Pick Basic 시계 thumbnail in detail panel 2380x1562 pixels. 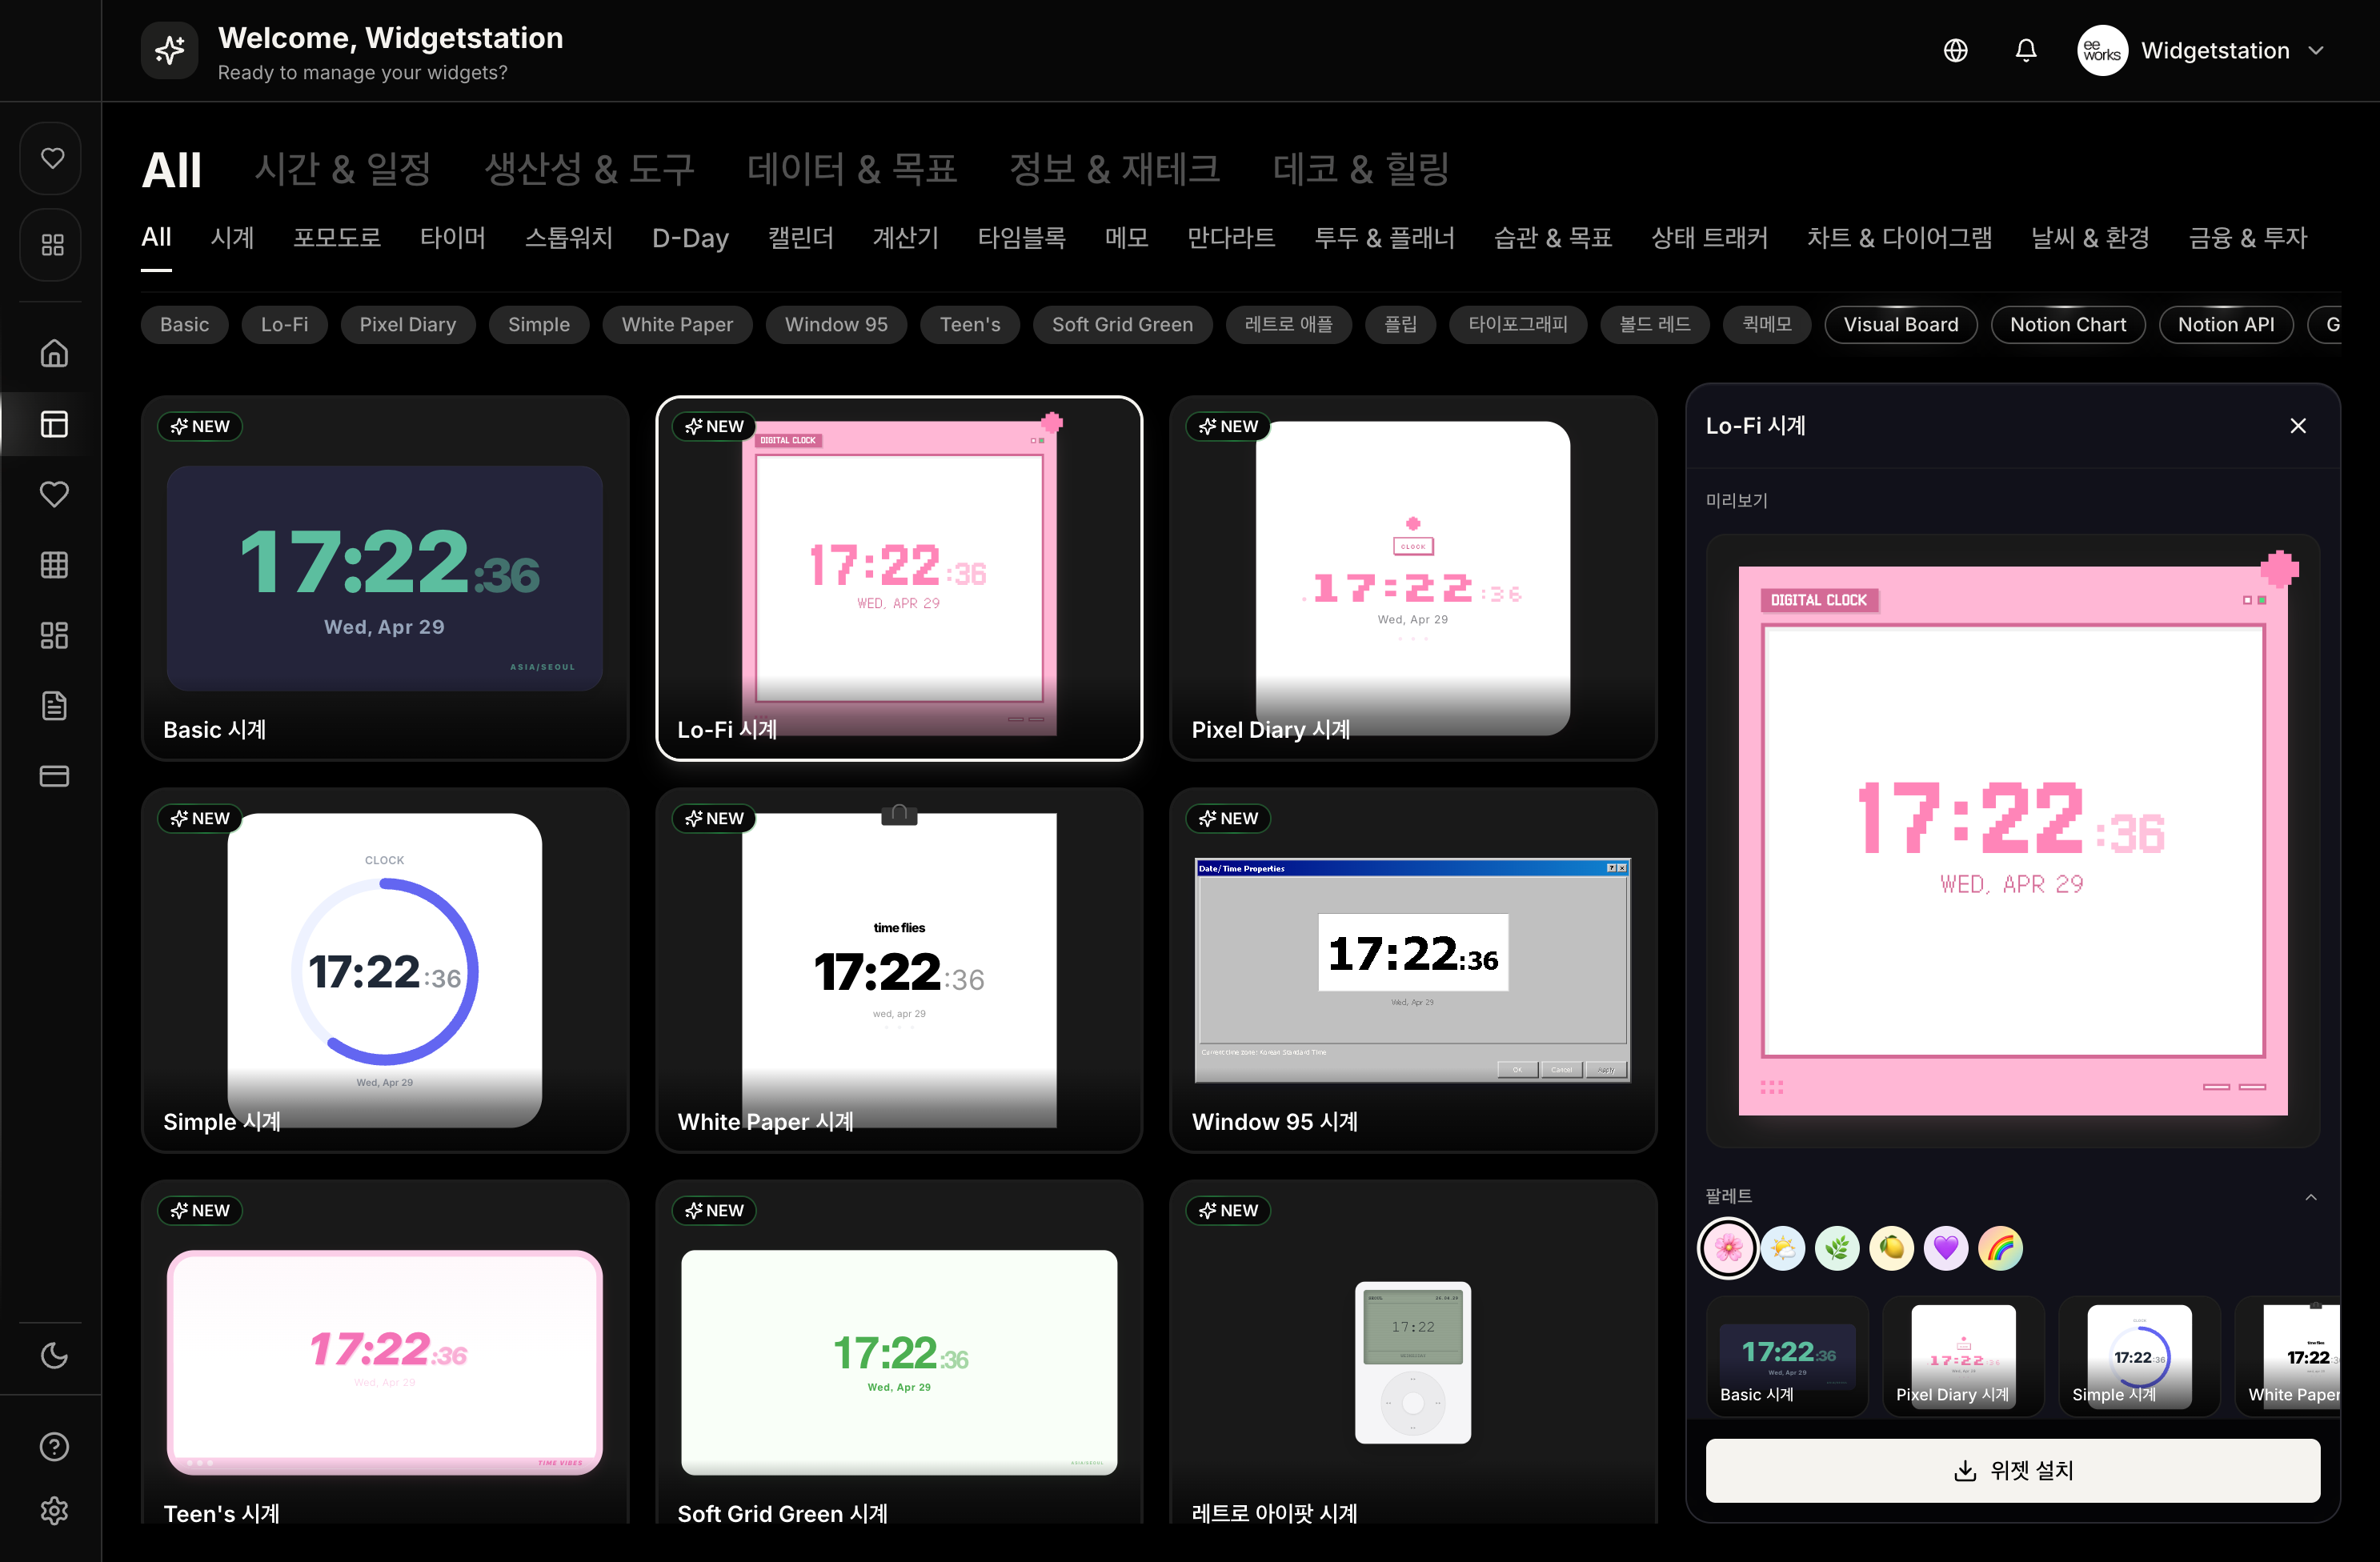coord(1787,1356)
